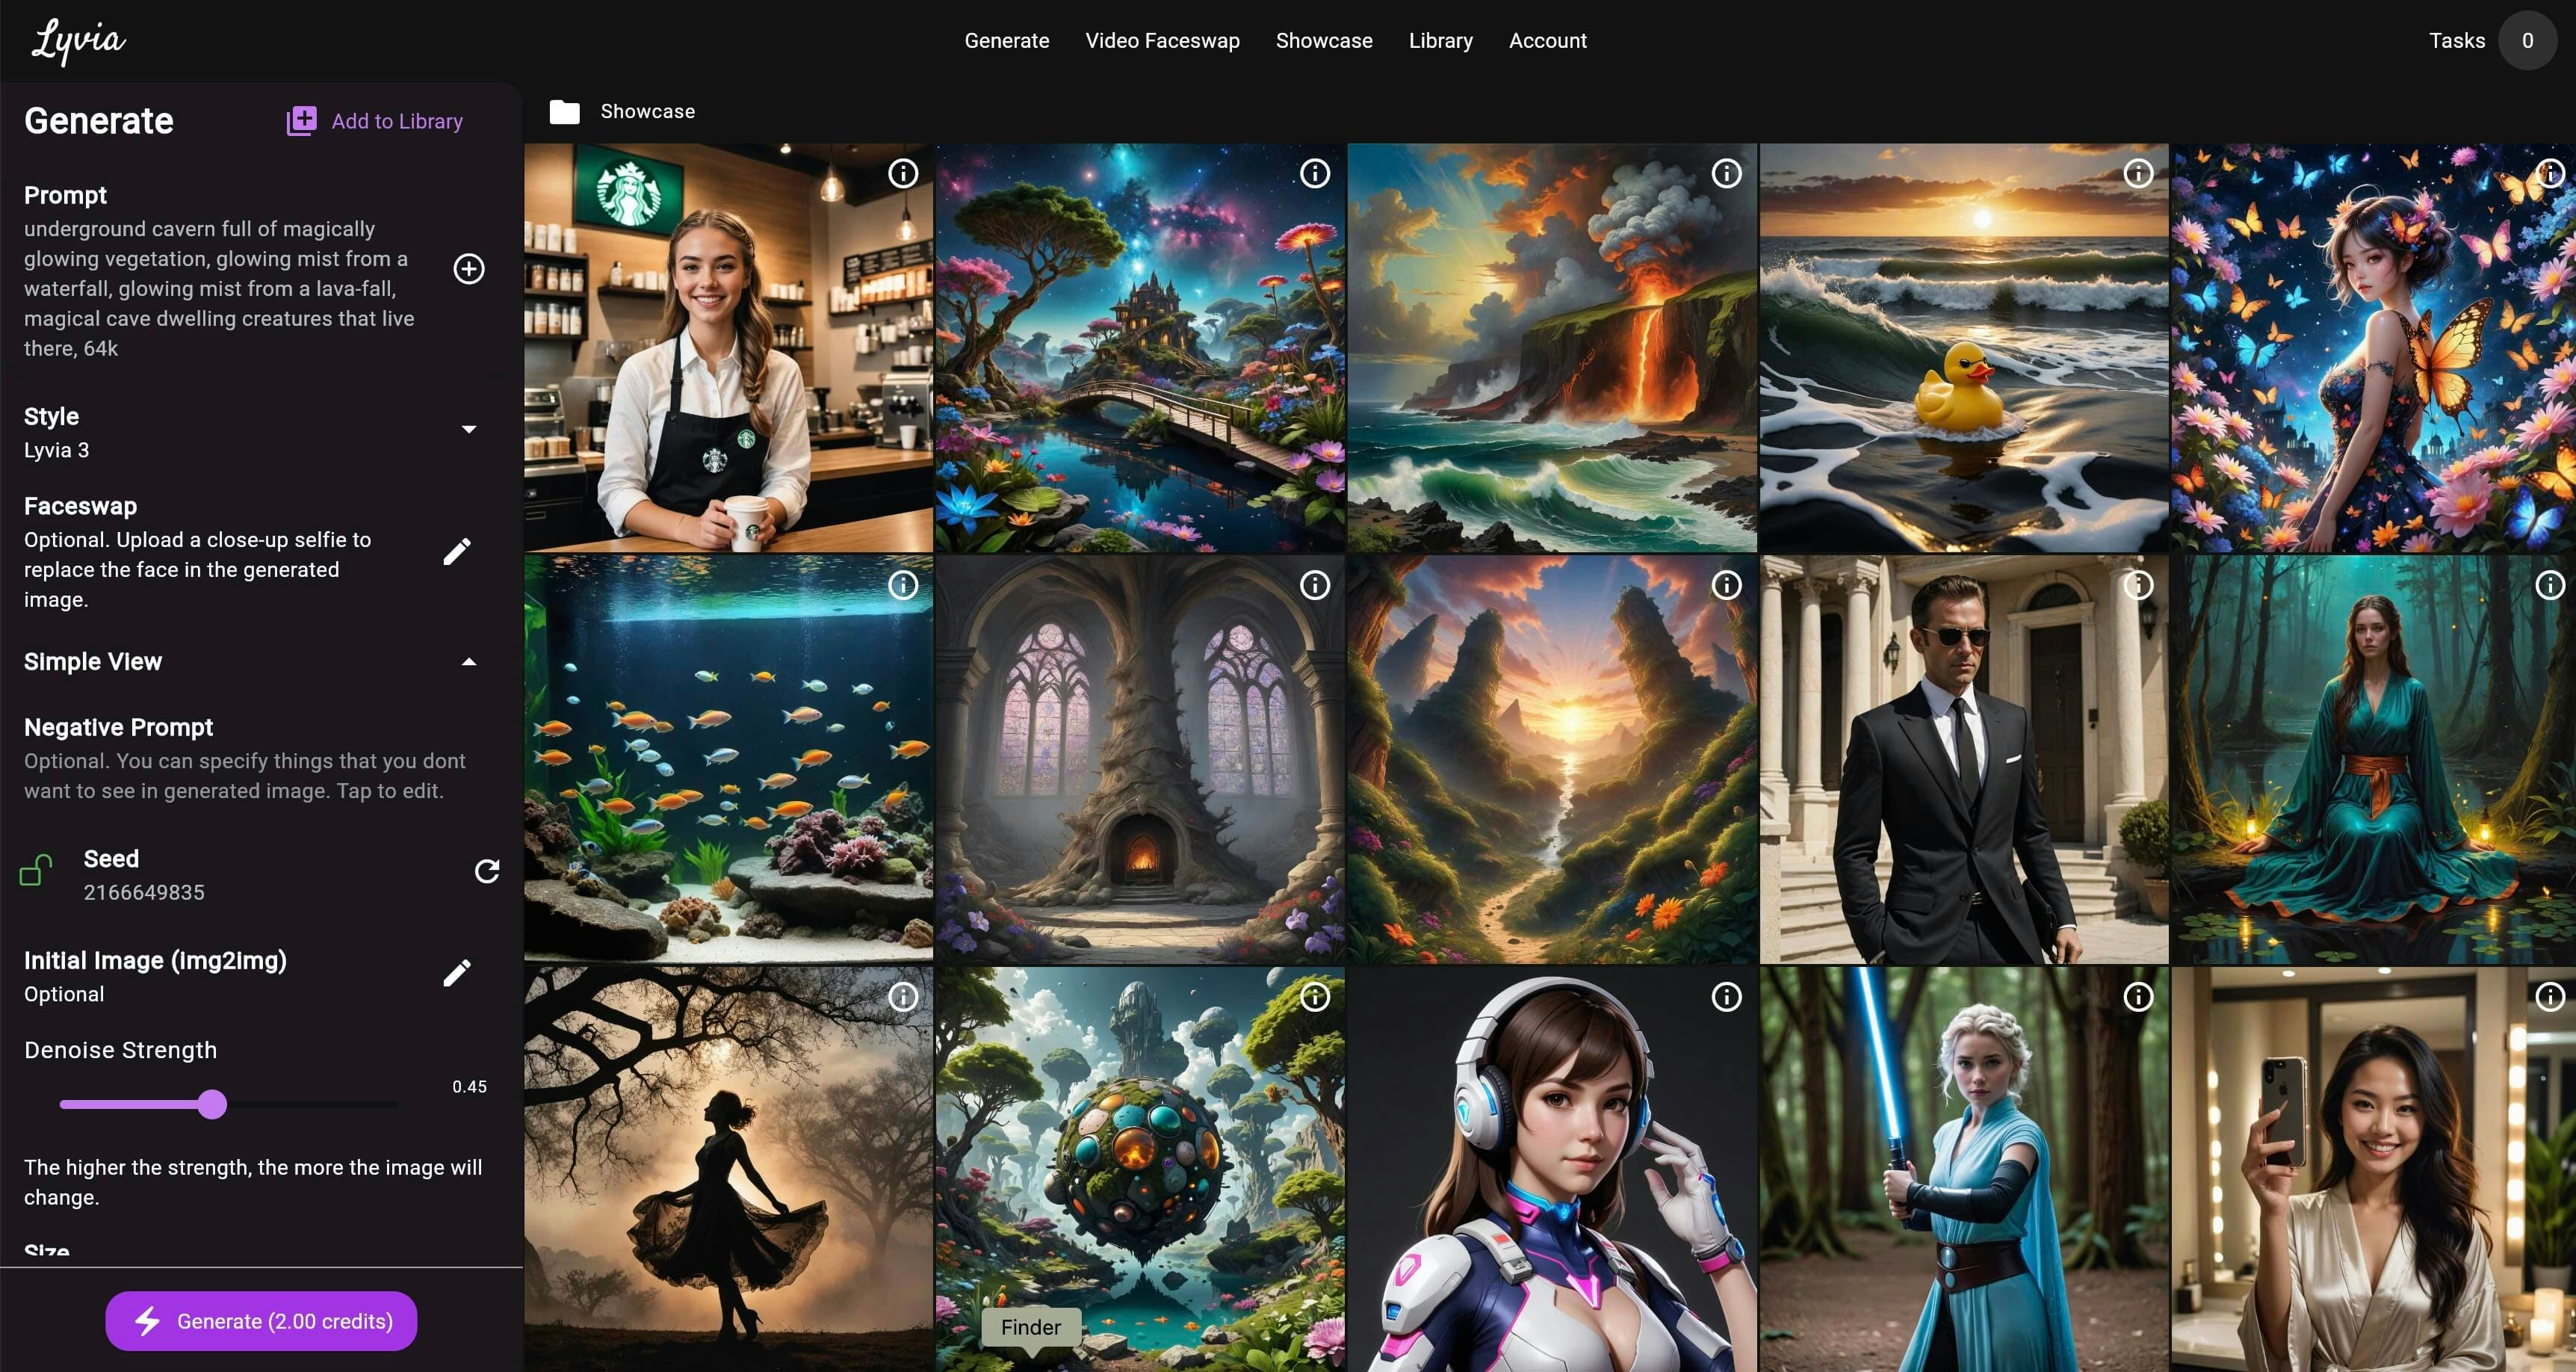
Task: Edit Initial Image with pencil icon
Action: (x=457, y=973)
